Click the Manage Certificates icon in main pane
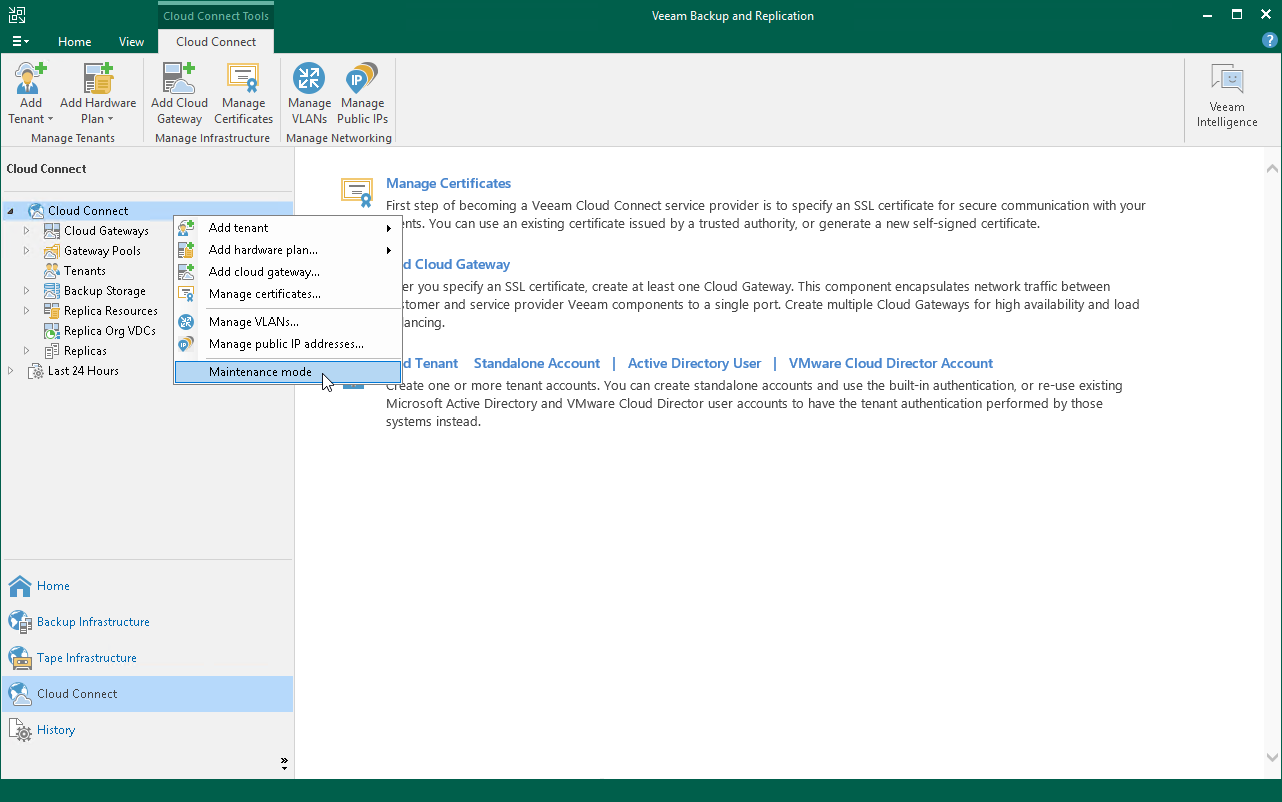1282x802 pixels. point(357,192)
